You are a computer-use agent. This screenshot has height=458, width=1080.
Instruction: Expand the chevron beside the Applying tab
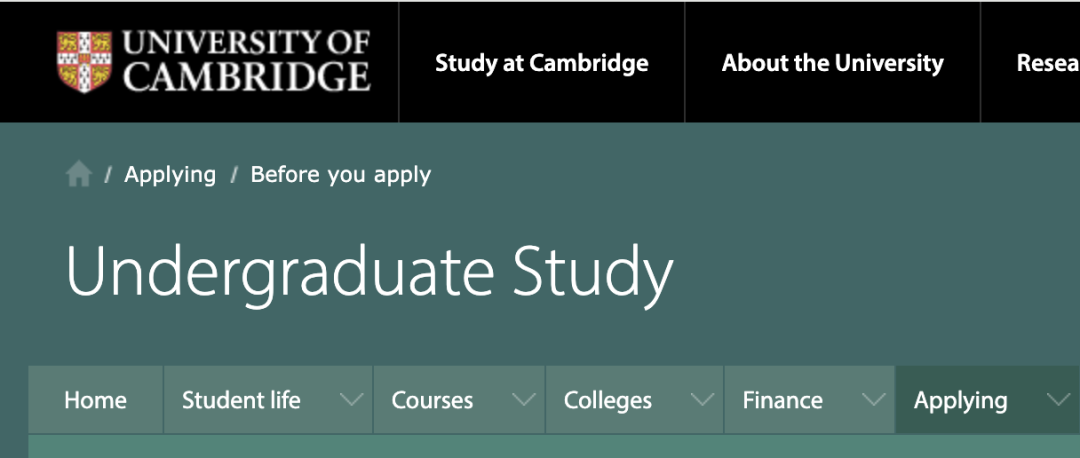click(1057, 400)
